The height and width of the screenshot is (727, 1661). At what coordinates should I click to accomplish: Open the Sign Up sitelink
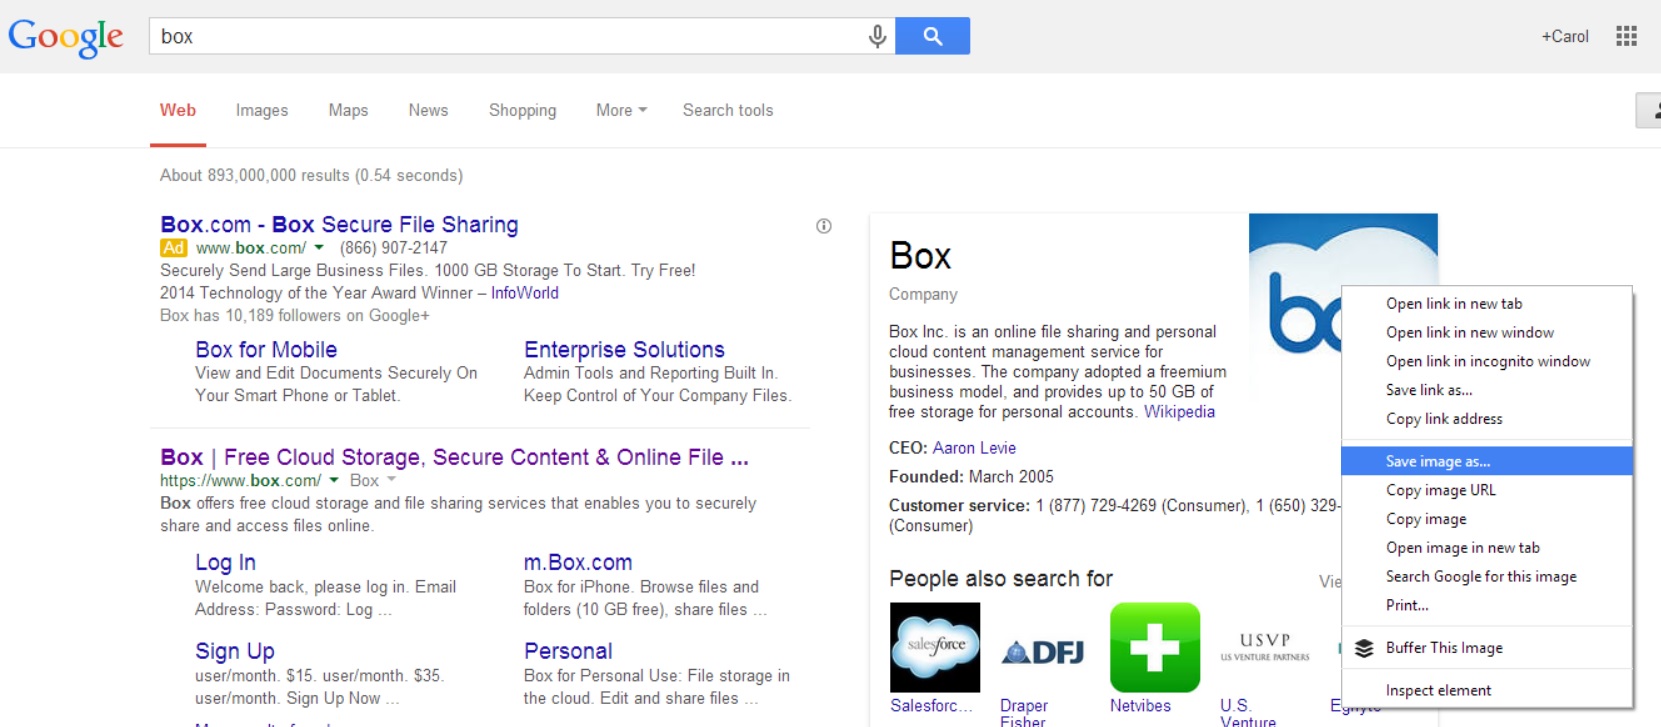point(235,652)
